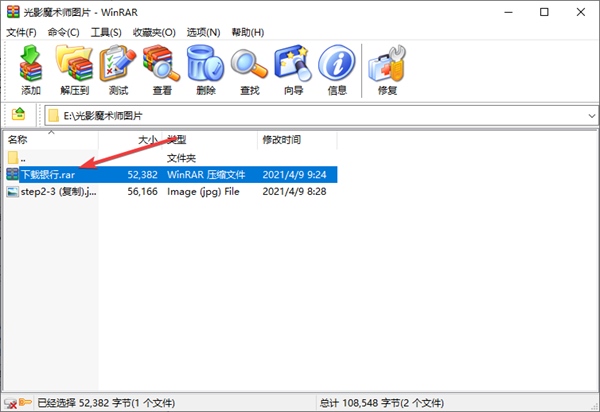Click the WinRAR app icon in title bar
The image size is (600, 412).
pyautogui.click(x=13, y=12)
